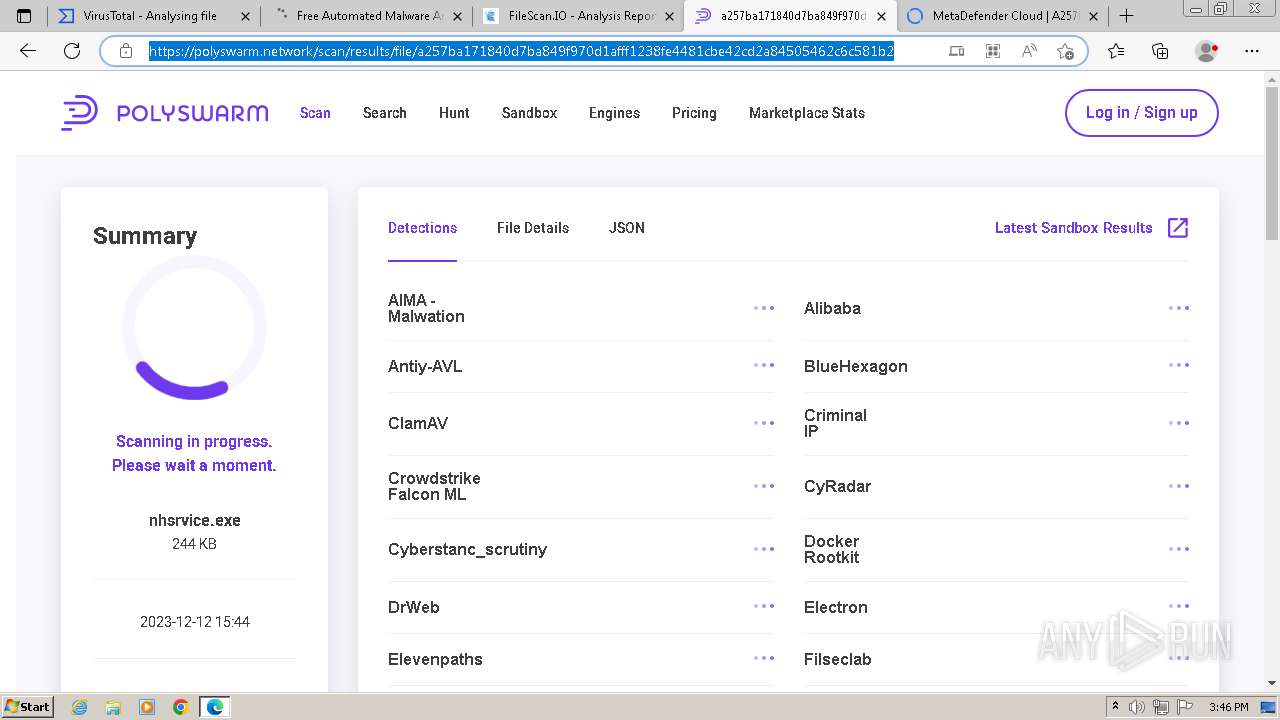
Task: Click the Log in / Sign up button
Action: 1142,113
